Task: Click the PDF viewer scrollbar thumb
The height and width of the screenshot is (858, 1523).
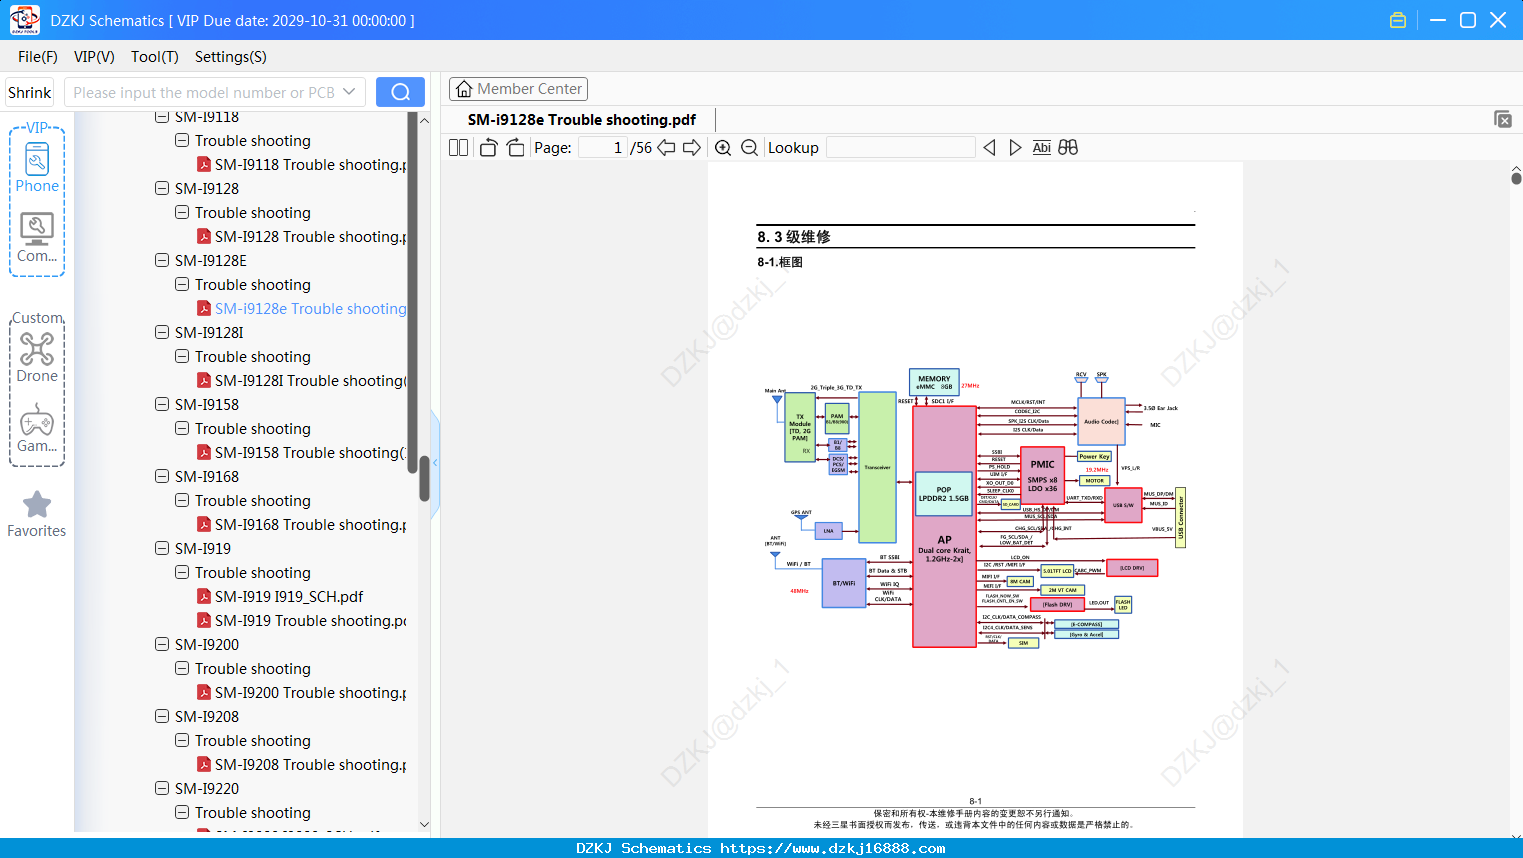Action: 1516,178
